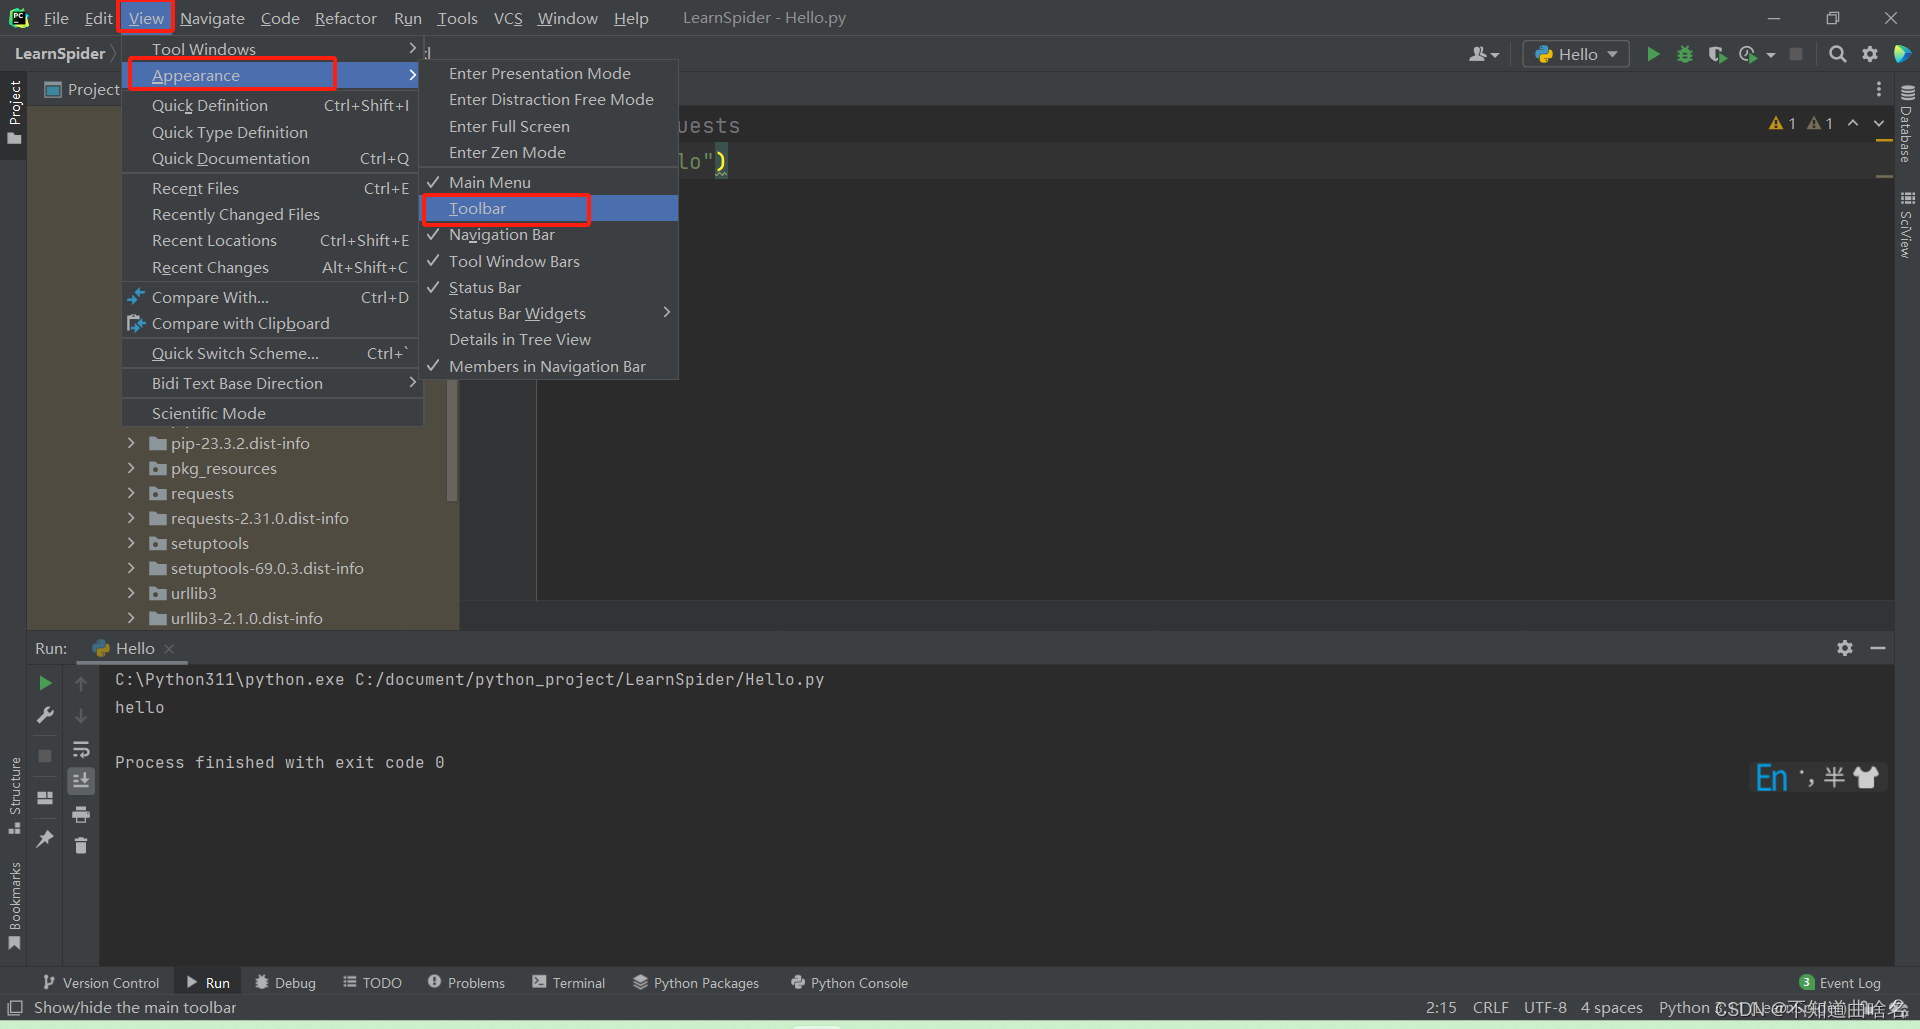Open Python Packages tool window
This screenshot has height=1029, width=1920.
[696, 983]
